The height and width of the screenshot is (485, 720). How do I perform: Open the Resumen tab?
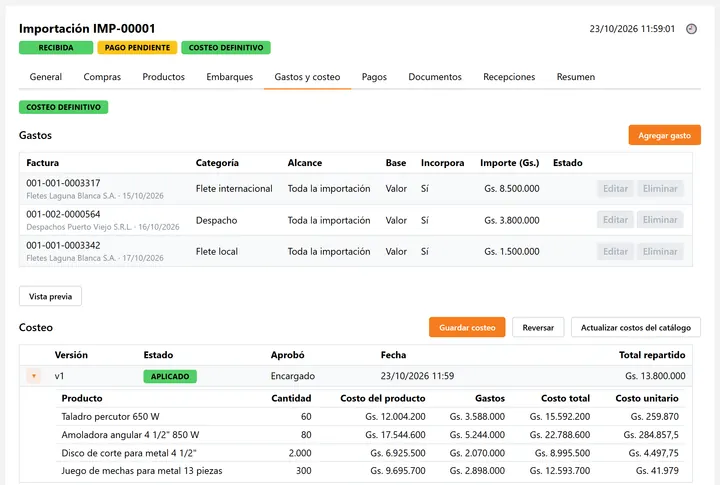(x=575, y=77)
